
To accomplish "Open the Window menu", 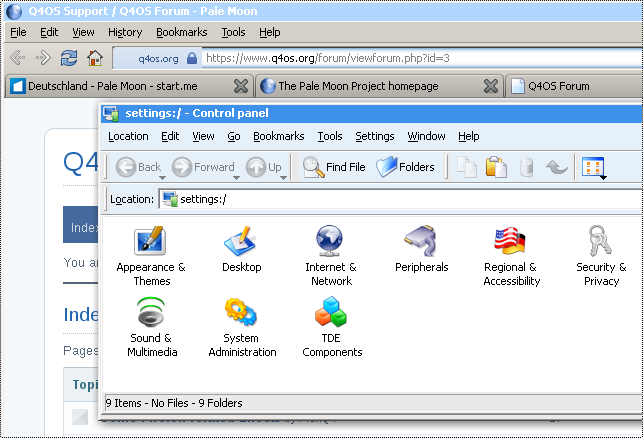I will [x=426, y=136].
